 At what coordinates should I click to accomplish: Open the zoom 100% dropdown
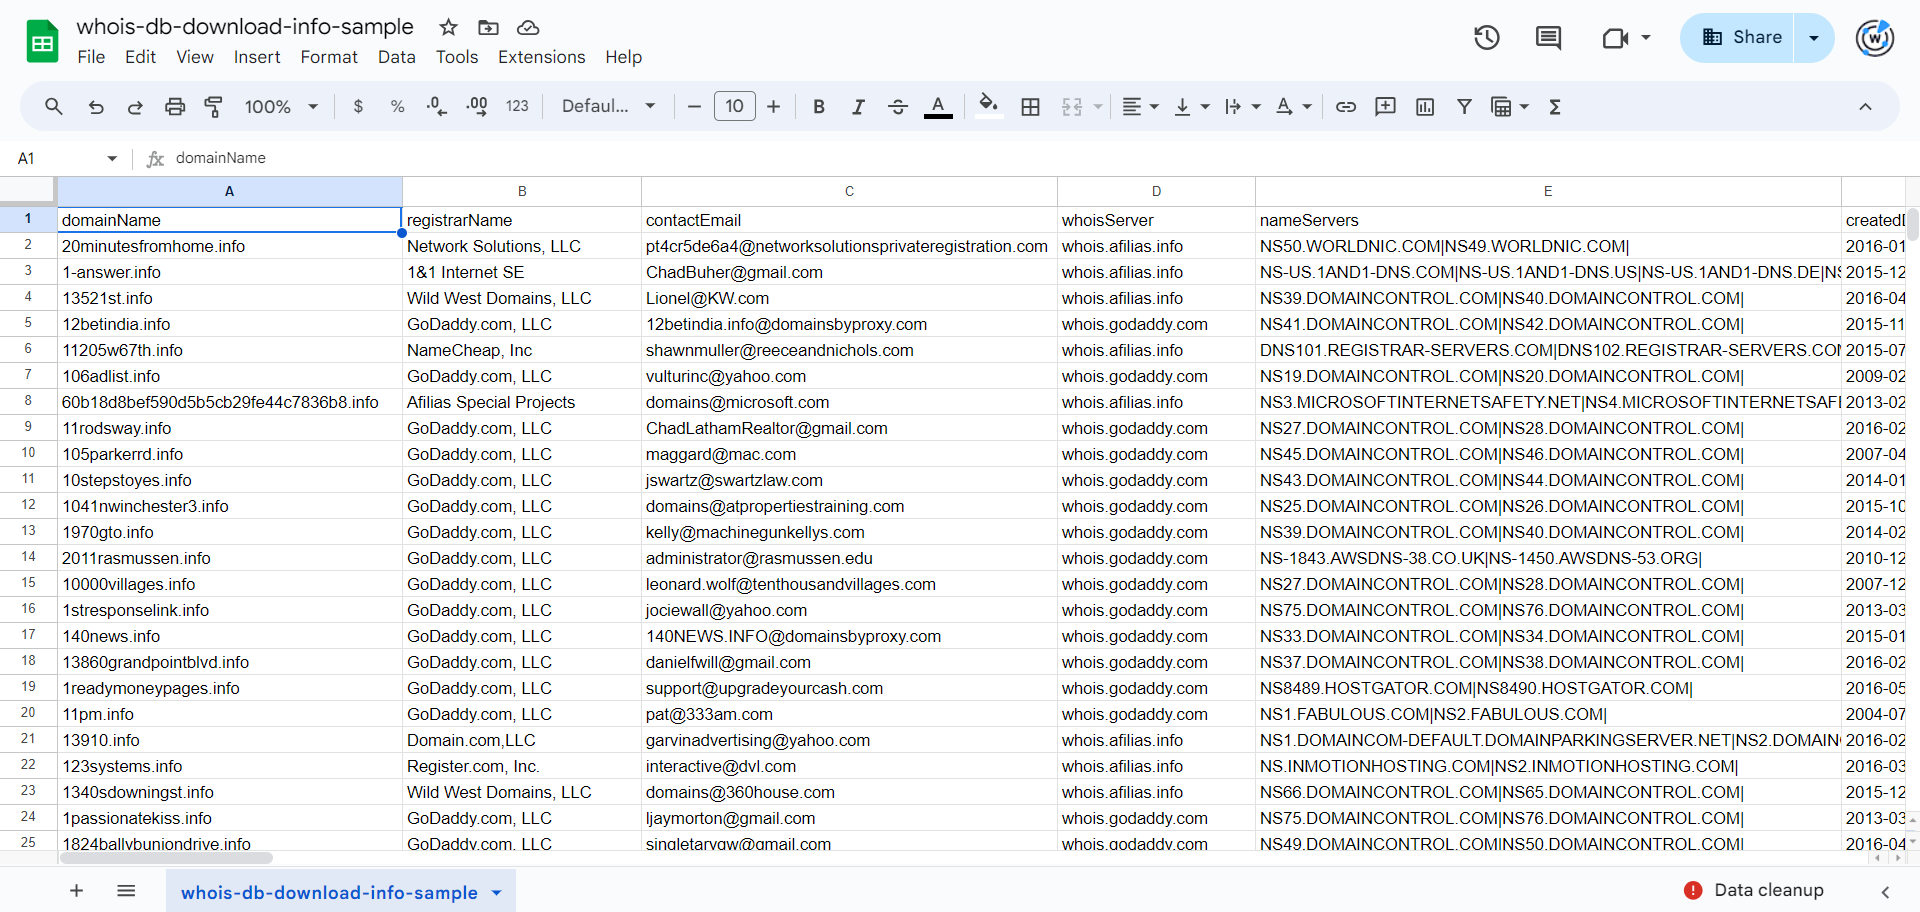click(281, 107)
